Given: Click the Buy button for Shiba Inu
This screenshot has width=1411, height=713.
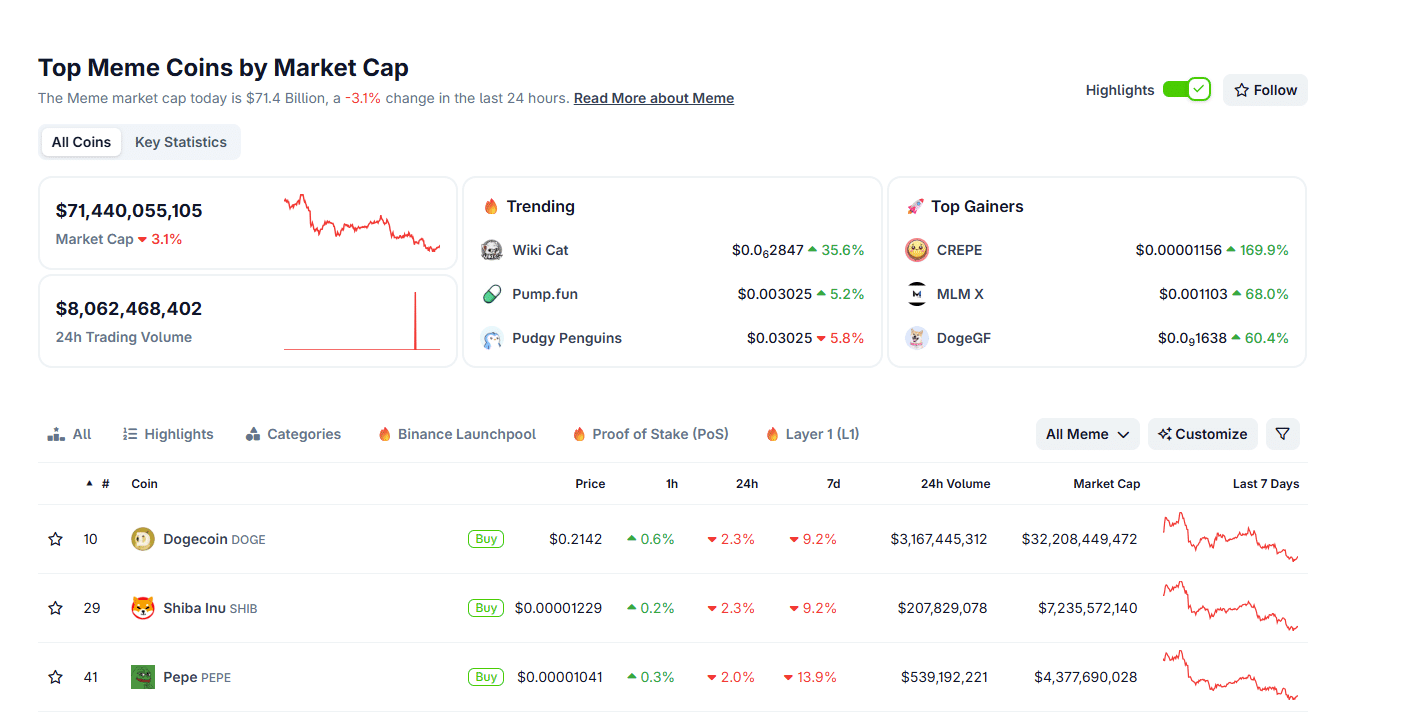Looking at the screenshot, I should click(485, 607).
